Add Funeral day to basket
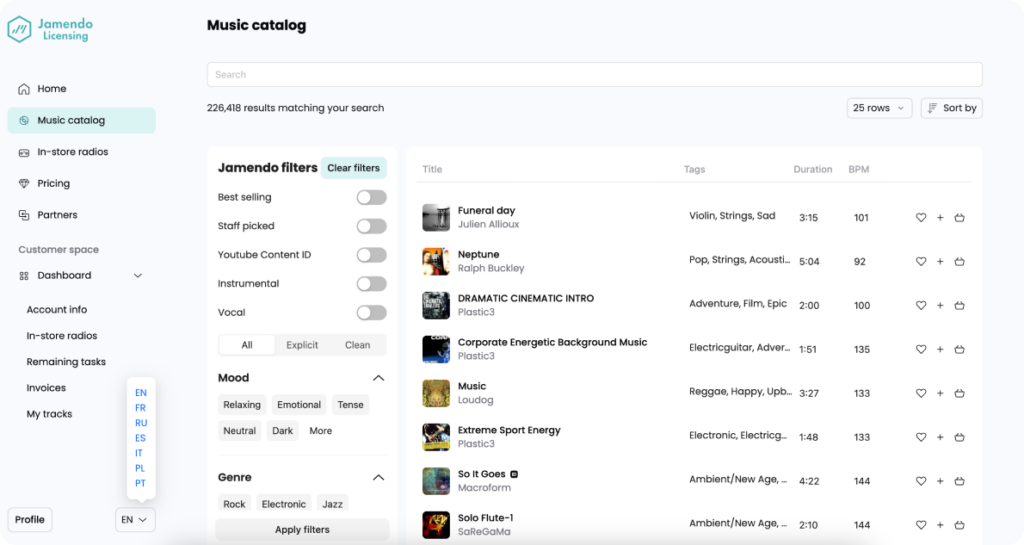Viewport: 1024px width, 545px height. point(959,217)
